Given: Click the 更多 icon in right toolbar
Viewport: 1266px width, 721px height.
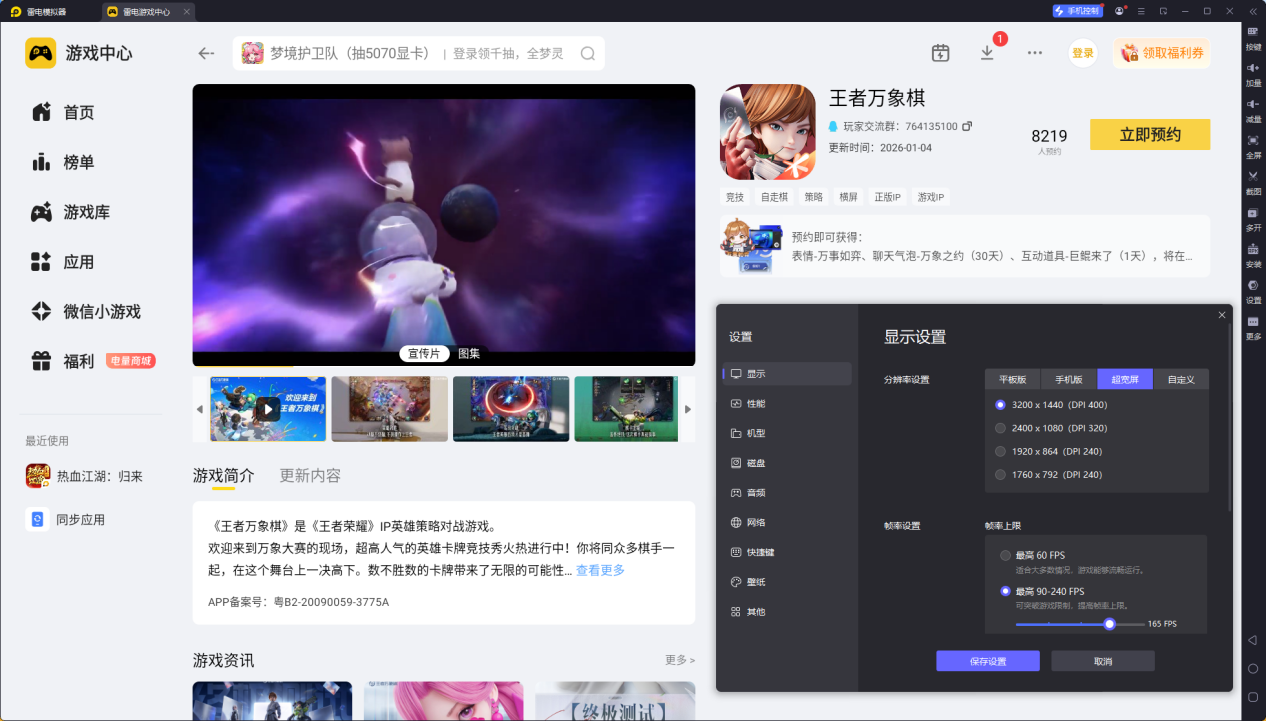Looking at the screenshot, I should [x=1253, y=327].
